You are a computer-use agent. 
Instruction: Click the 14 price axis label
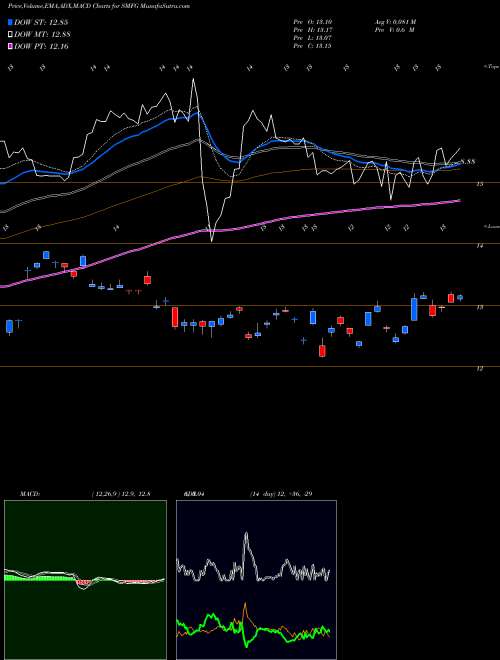pyautogui.click(x=479, y=246)
